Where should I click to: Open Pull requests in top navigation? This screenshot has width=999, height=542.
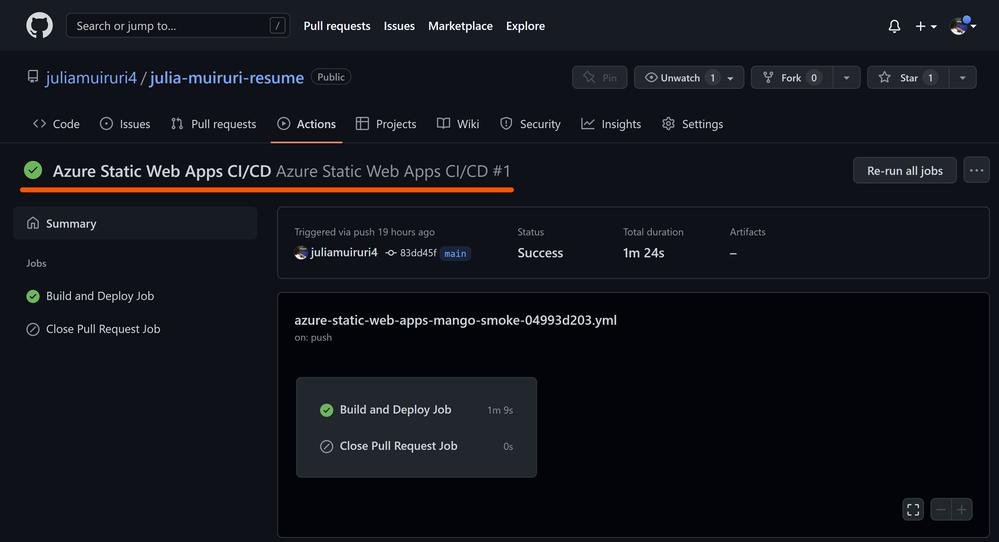click(336, 26)
